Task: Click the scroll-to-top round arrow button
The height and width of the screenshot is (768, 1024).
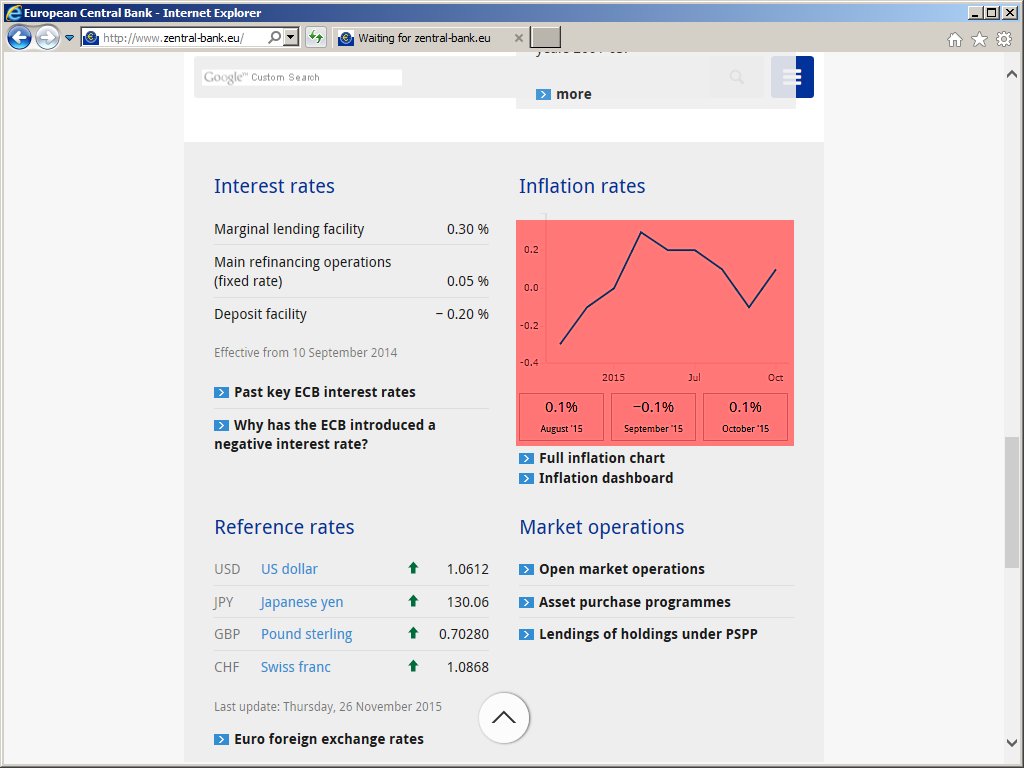Action: pos(504,717)
